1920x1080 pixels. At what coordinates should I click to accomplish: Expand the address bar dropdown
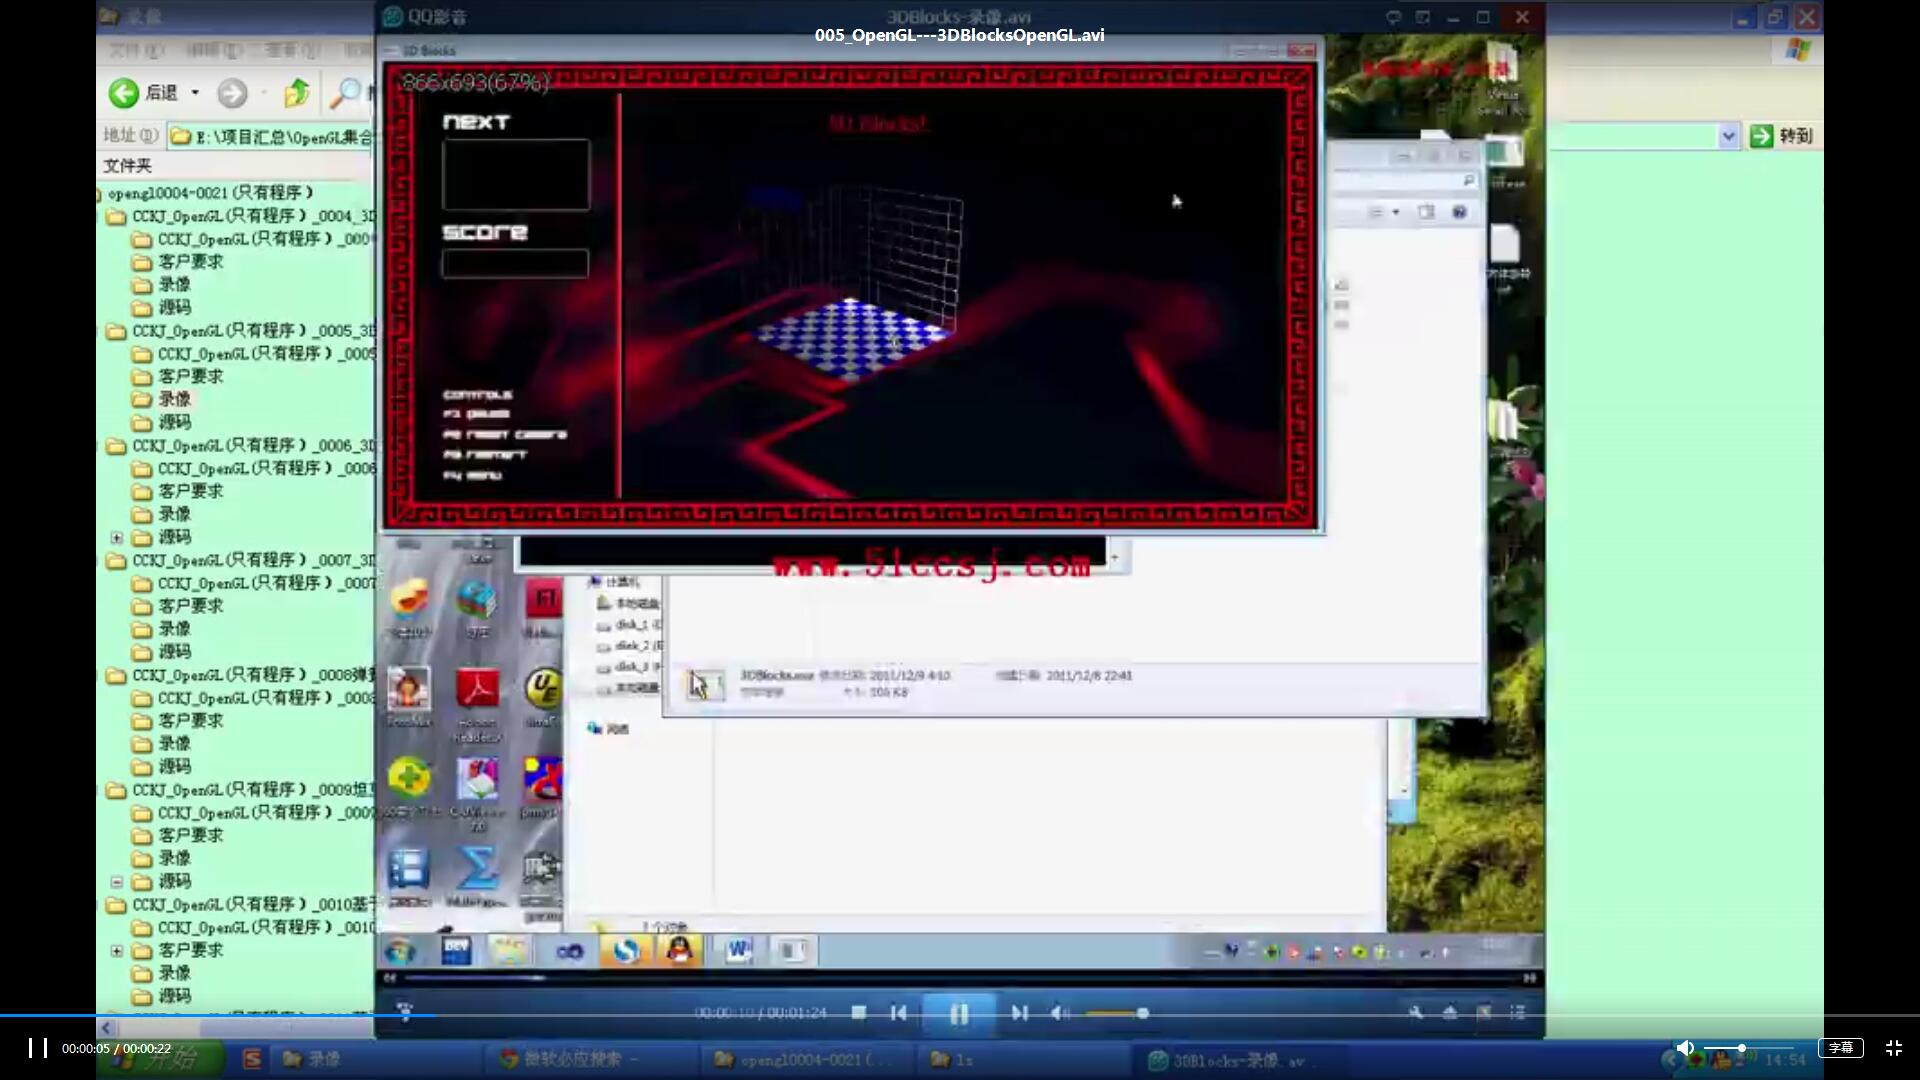point(1728,136)
